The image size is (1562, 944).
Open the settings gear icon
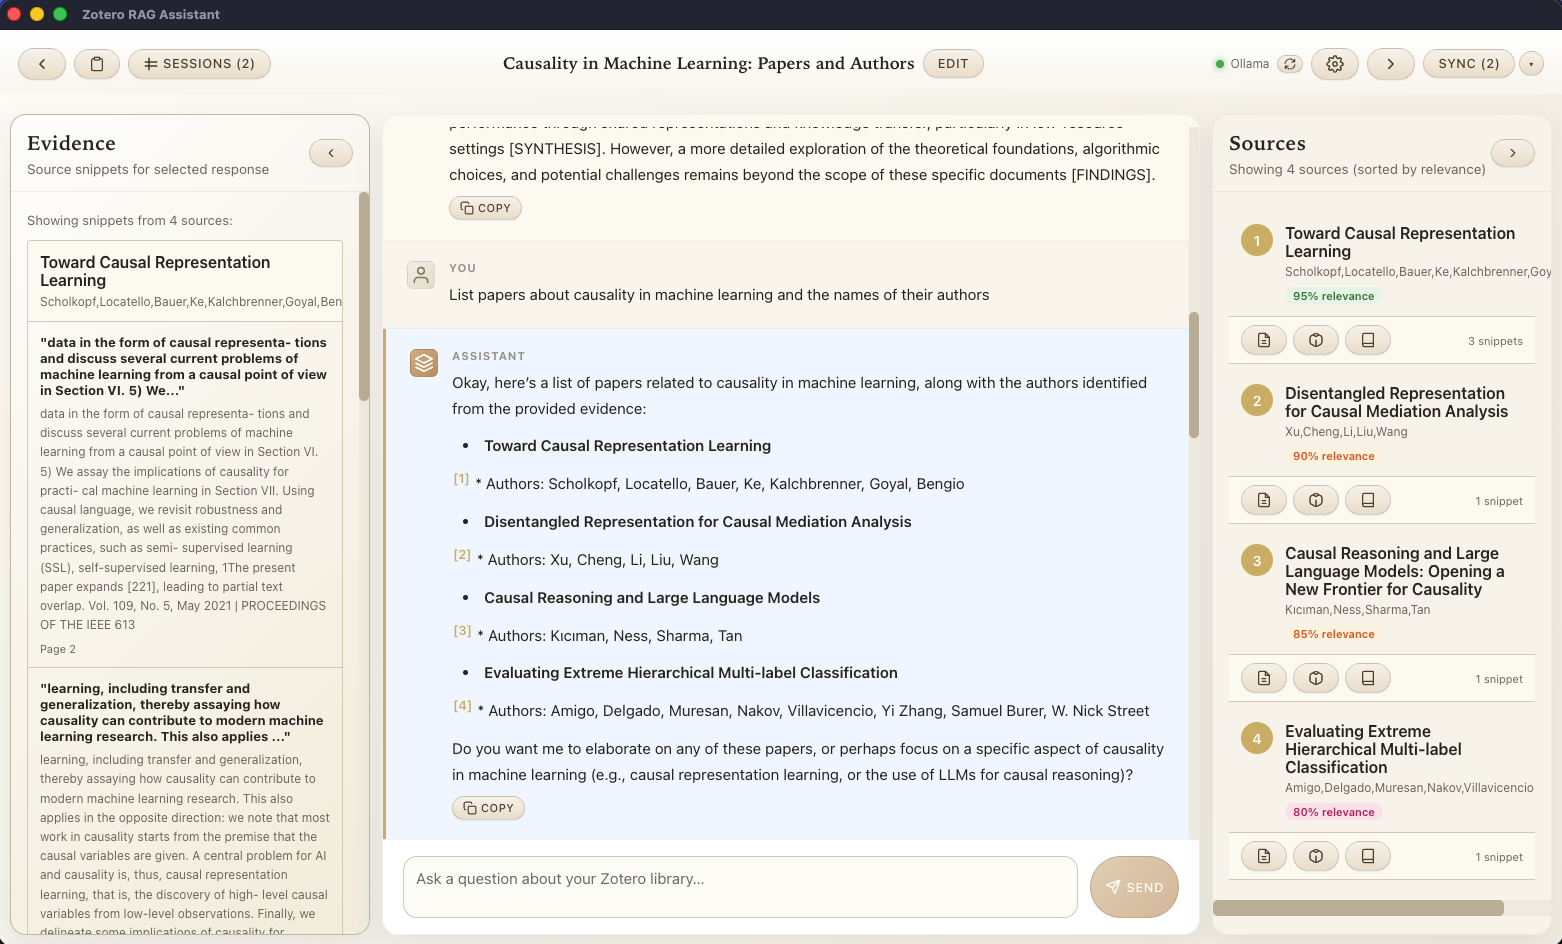tap(1334, 63)
